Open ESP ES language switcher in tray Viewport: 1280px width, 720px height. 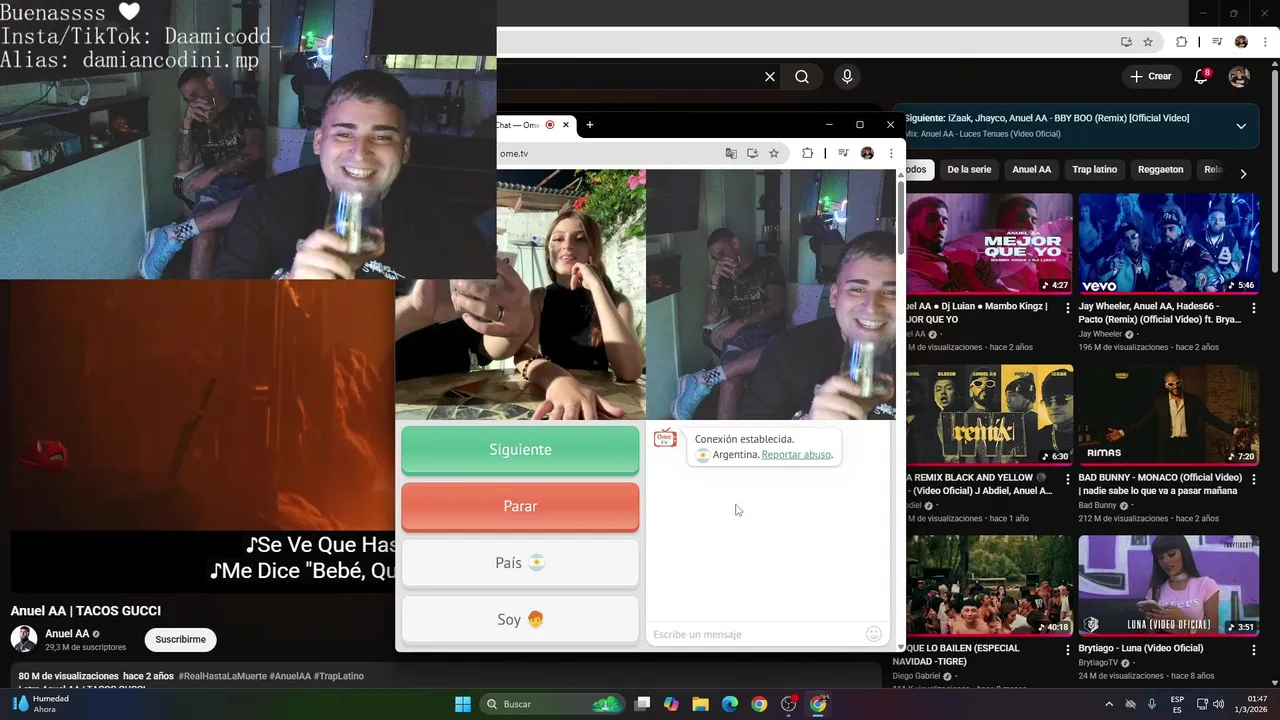pos(1178,704)
